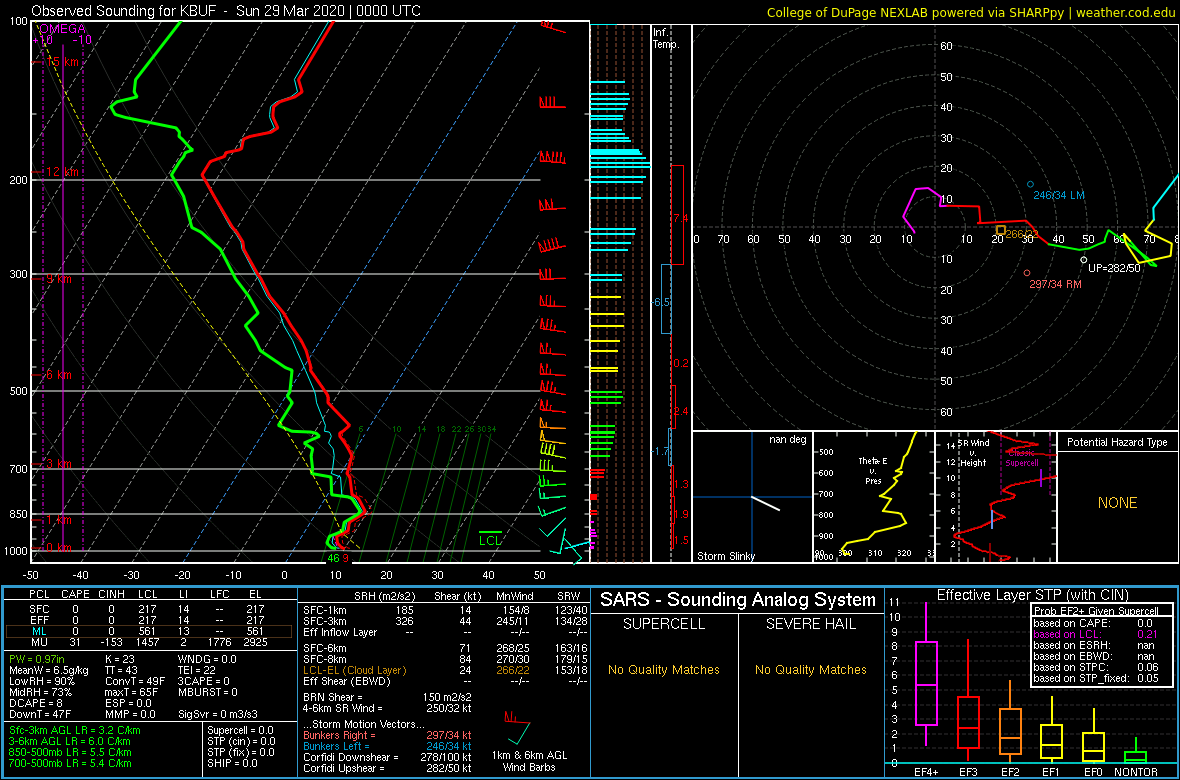Click 'No Quality Matches' under SUPERCELL

tap(663, 670)
